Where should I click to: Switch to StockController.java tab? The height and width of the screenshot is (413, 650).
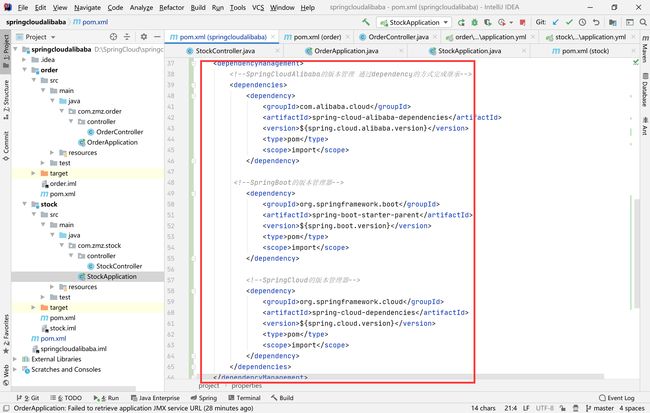225,51
